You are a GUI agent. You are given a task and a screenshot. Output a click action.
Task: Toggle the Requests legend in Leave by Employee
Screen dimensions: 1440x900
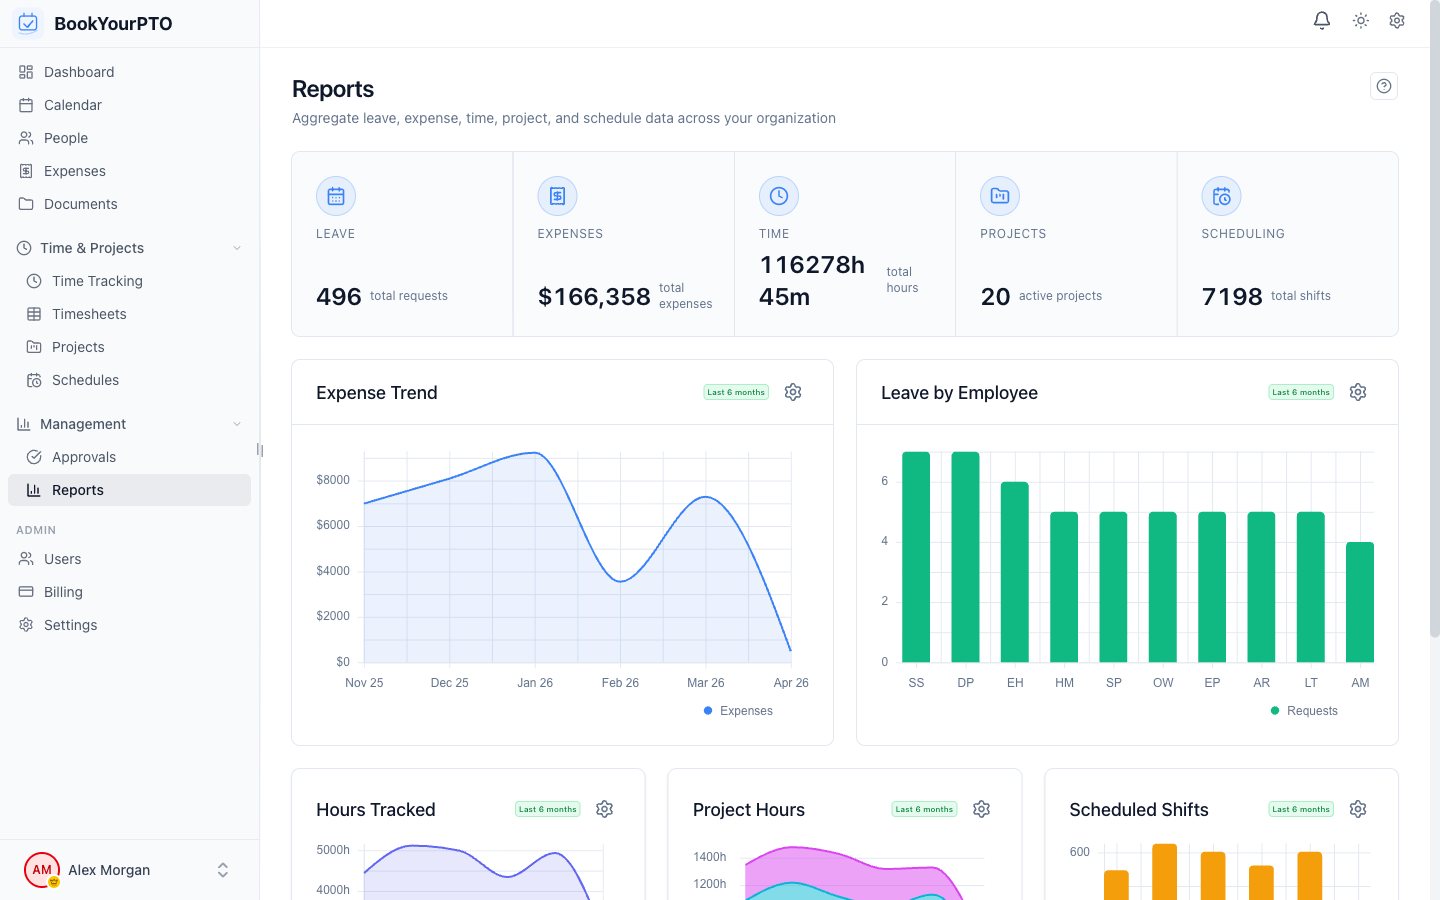click(1303, 710)
